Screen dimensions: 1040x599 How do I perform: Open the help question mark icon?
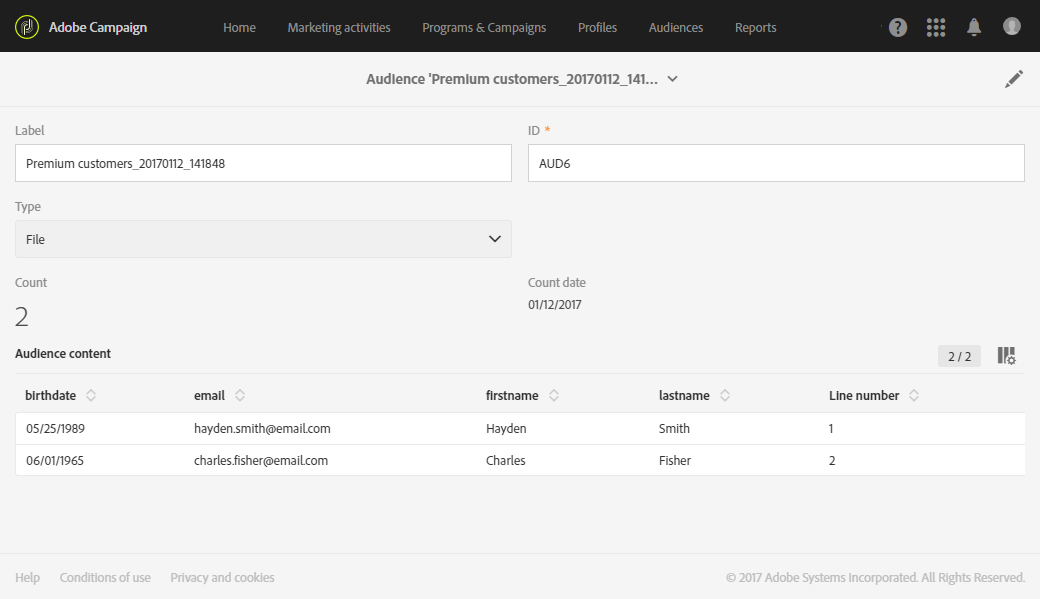pos(898,27)
